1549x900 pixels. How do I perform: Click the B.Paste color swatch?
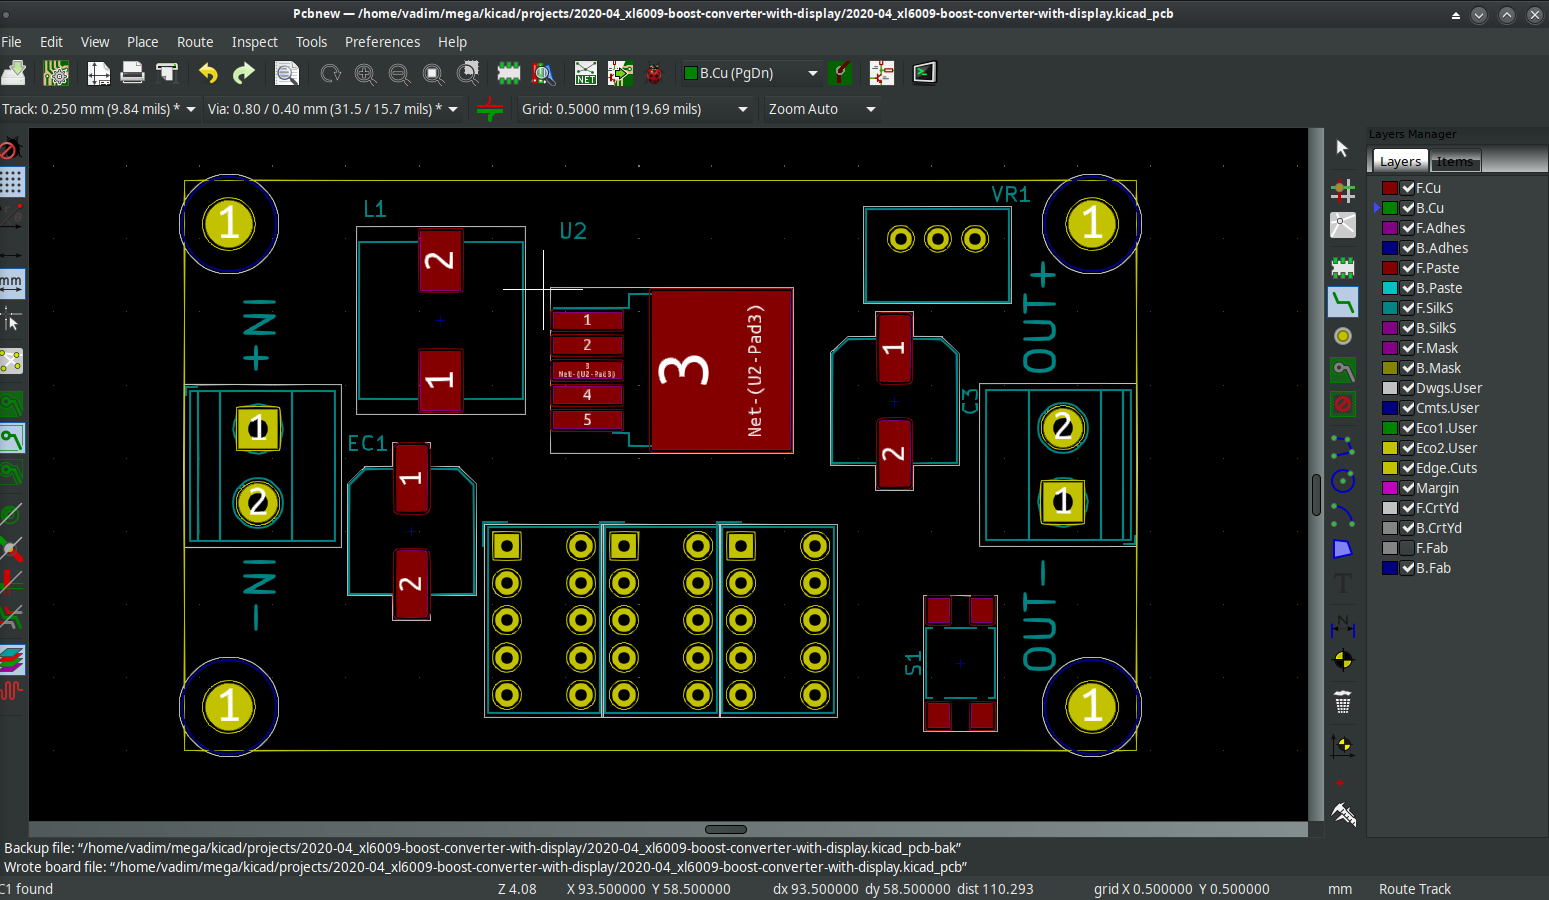tap(1390, 288)
